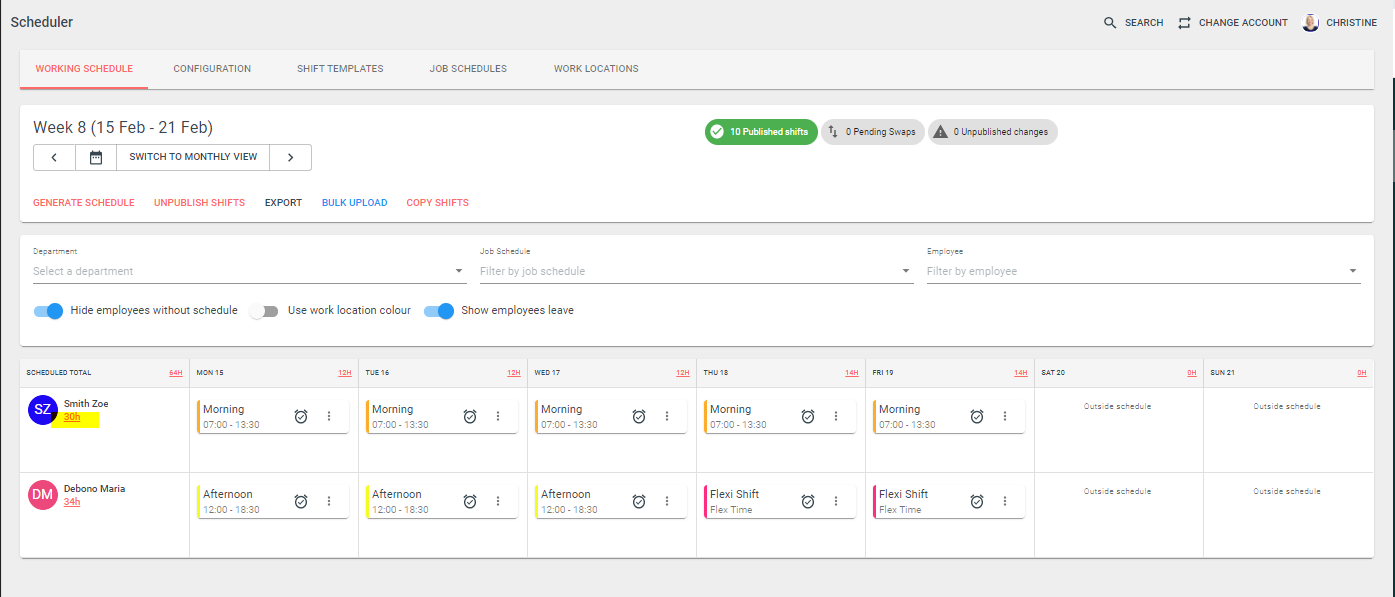Click the Export button

(x=283, y=203)
